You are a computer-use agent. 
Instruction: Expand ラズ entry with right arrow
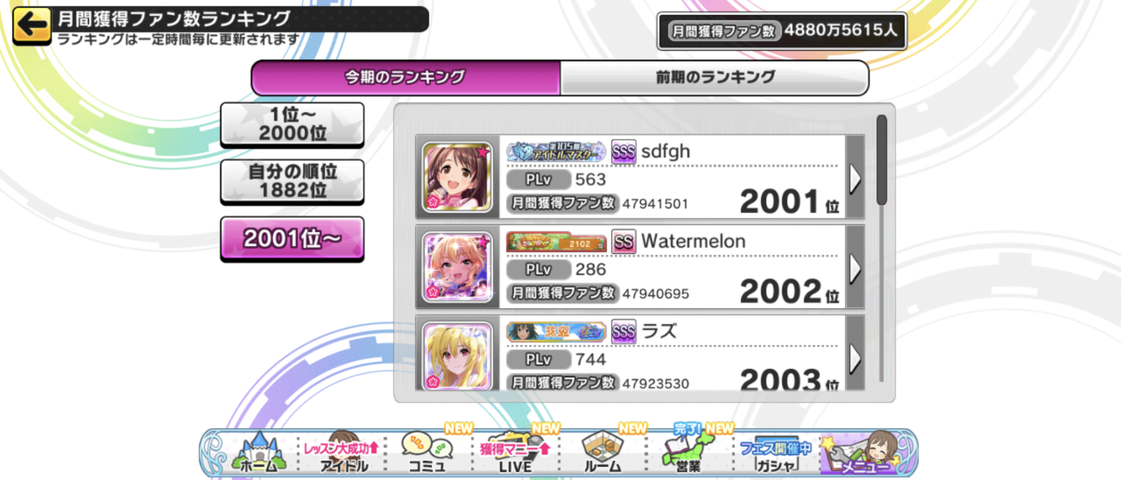click(x=854, y=356)
